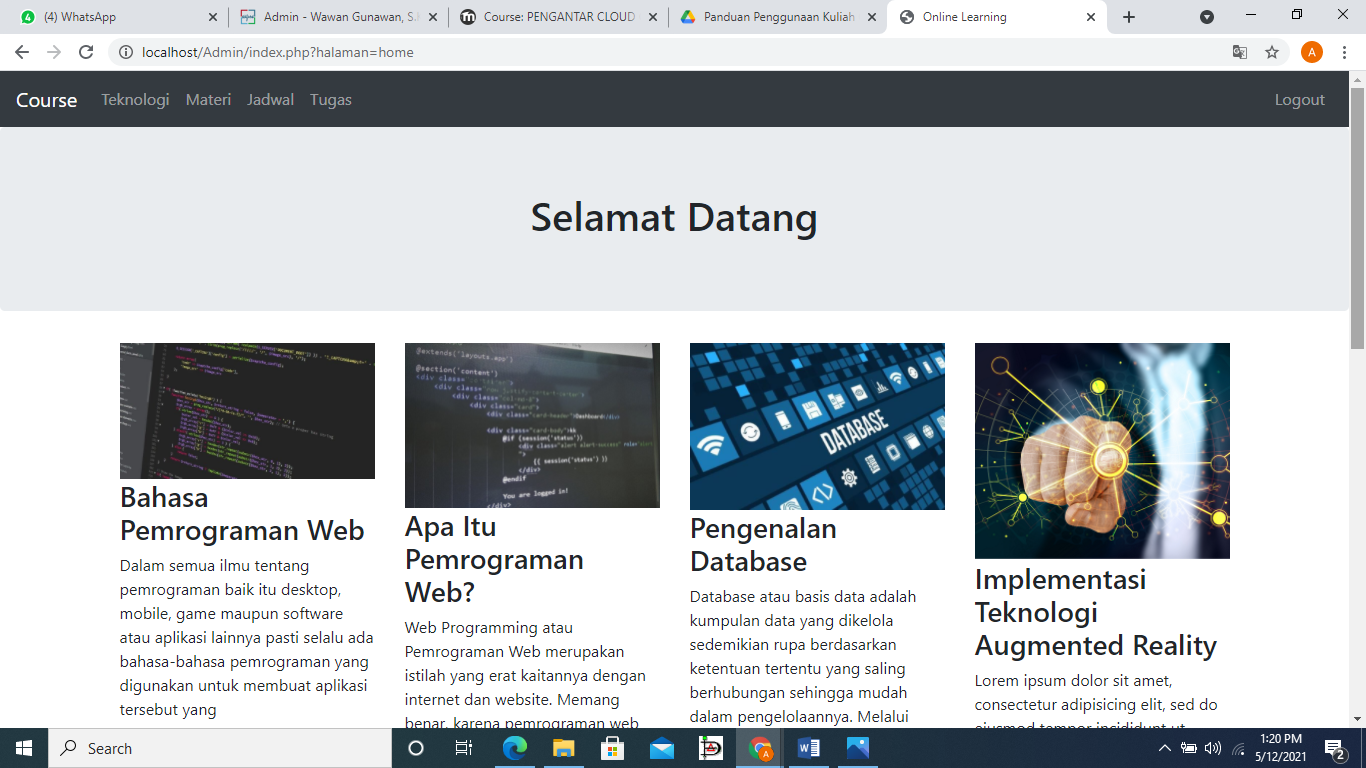Reload the page with the refresh icon
Viewport: 1366px width, 768px height.
(x=86, y=52)
